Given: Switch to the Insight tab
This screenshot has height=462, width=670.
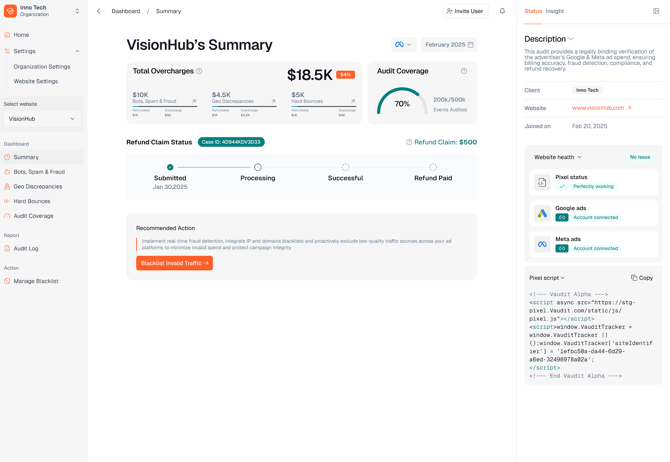Looking at the screenshot, I should tap(555, 11).
